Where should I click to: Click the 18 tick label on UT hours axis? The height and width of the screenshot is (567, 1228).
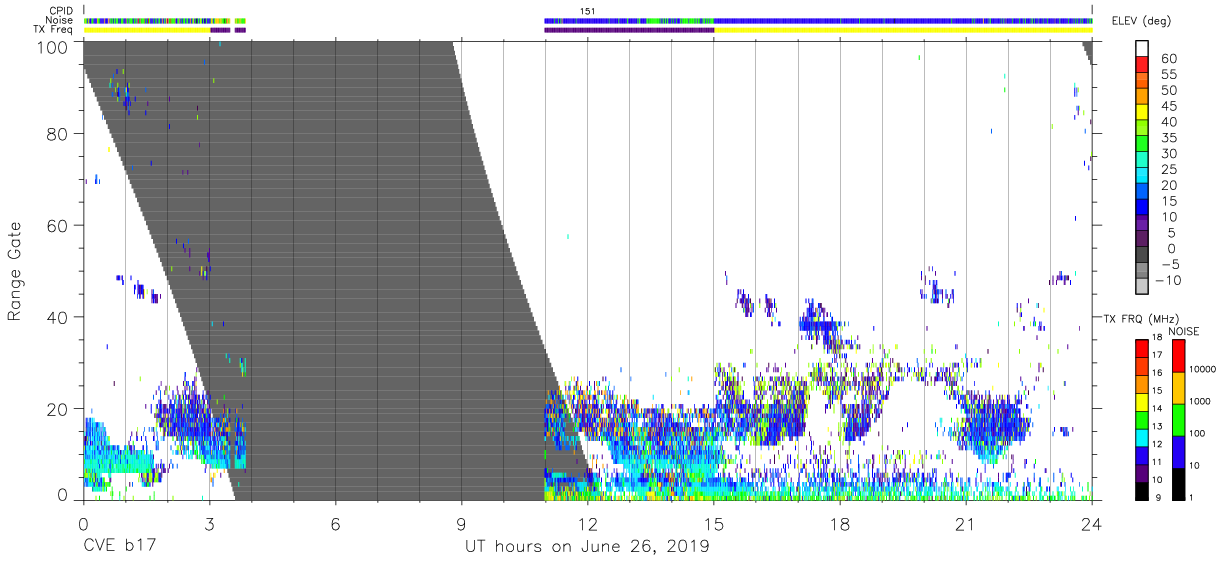tap(839, 524)
